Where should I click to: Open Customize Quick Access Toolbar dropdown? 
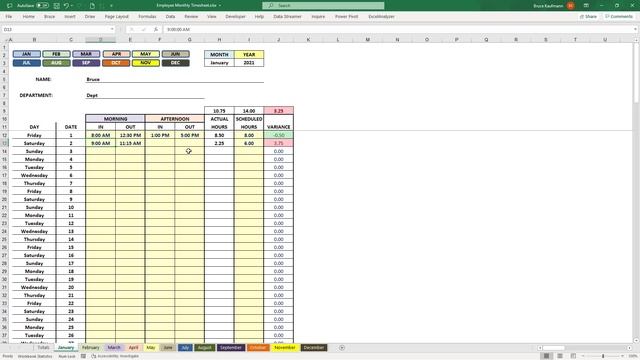111,6
